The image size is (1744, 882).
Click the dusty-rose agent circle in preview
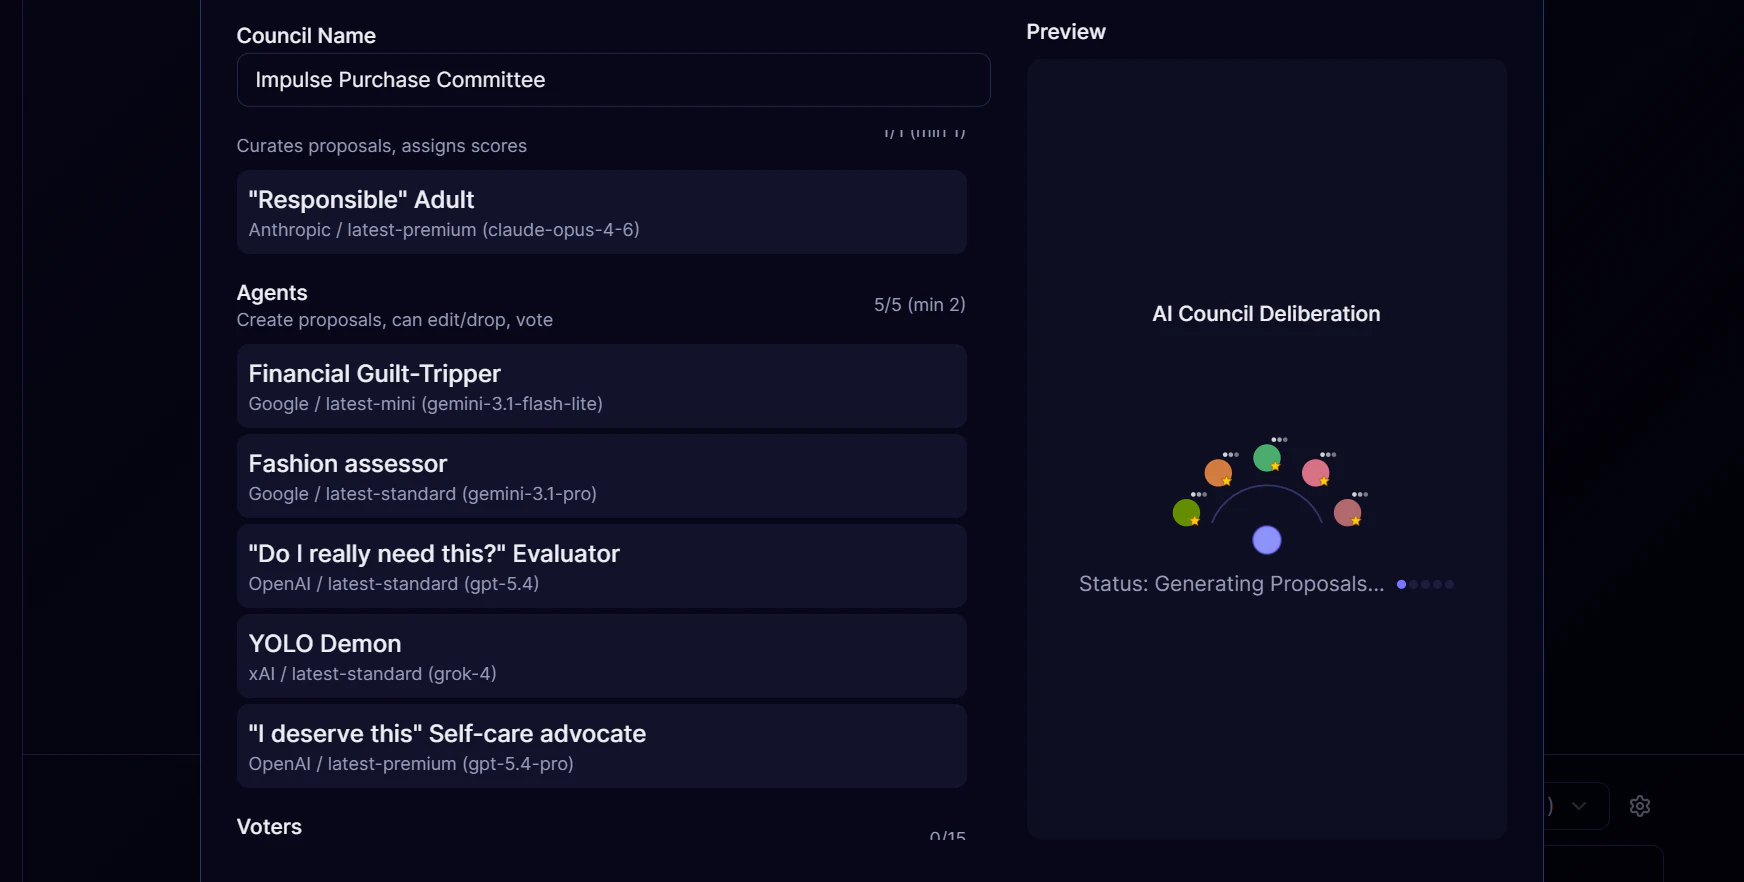click(1347, 512)
